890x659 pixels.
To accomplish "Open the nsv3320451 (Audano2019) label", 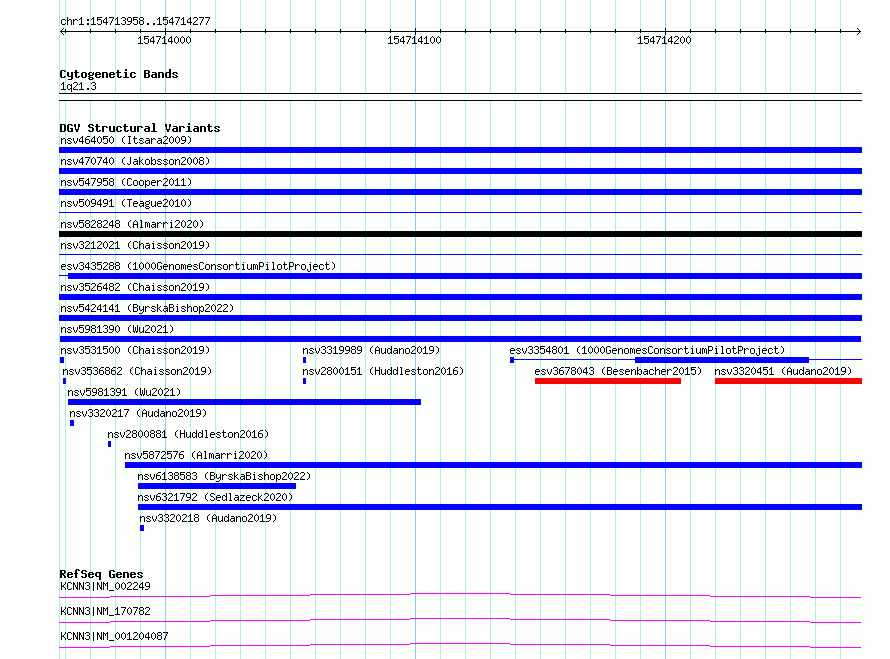I will [x=783, y=371].
